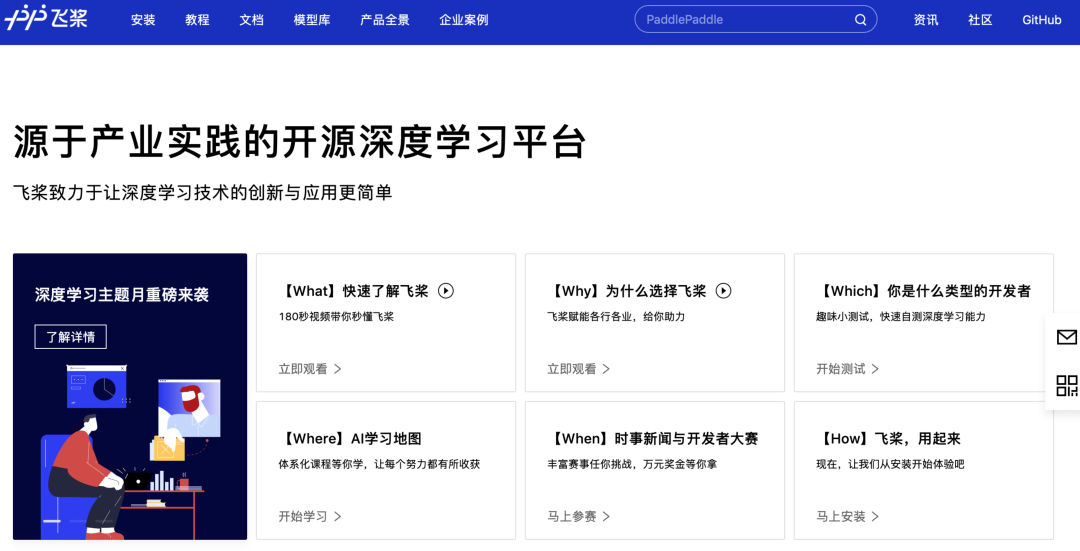Open the 【What】快速了解飞桨 card title
Viewport: 1080px width, 551px height.
(354, 291)
